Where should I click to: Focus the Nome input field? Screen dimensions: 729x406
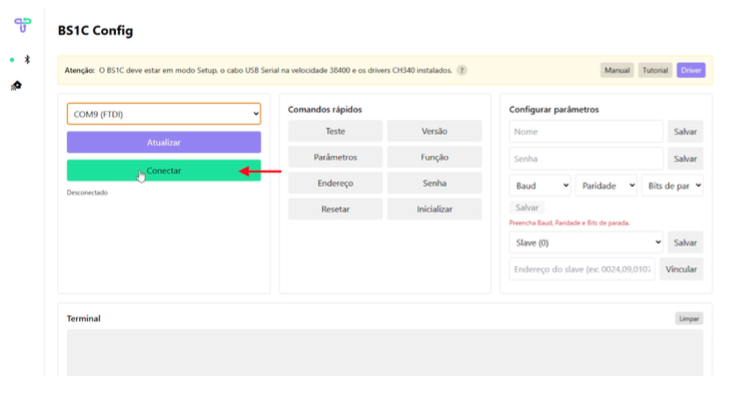pyautogui.click(x=586, y=131)
